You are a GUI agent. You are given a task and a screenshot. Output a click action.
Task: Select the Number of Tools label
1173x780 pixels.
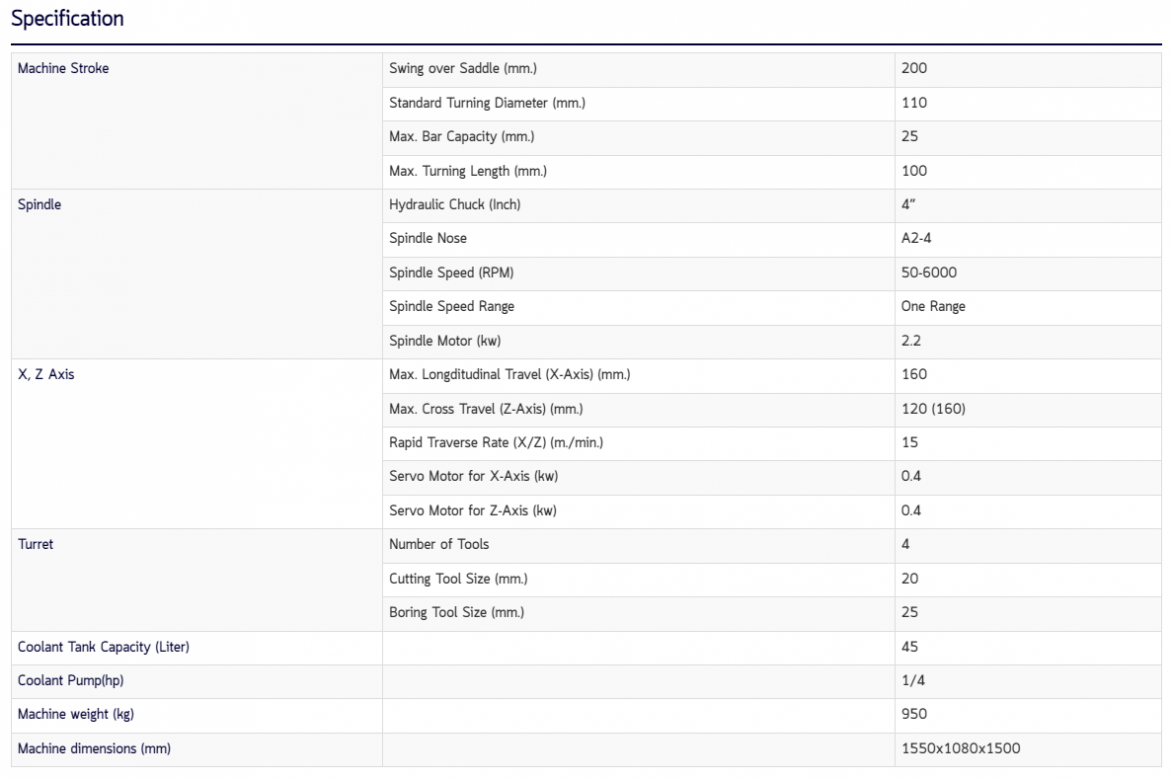pyautogui.click(x=439, y=545)
